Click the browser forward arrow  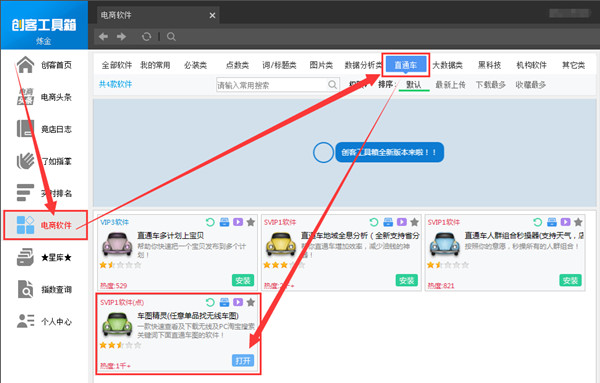121,37
